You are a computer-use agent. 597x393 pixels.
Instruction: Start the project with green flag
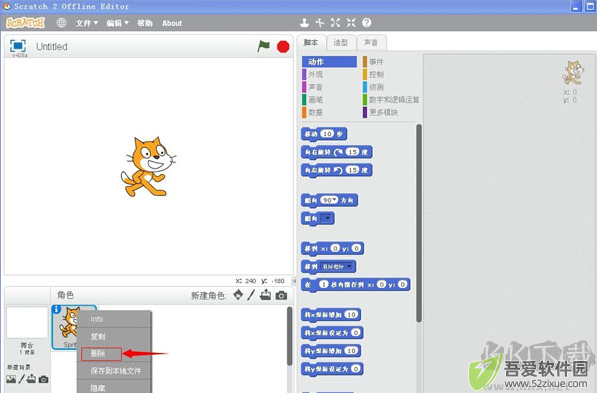pyautogui.click(x=263, y=46)
